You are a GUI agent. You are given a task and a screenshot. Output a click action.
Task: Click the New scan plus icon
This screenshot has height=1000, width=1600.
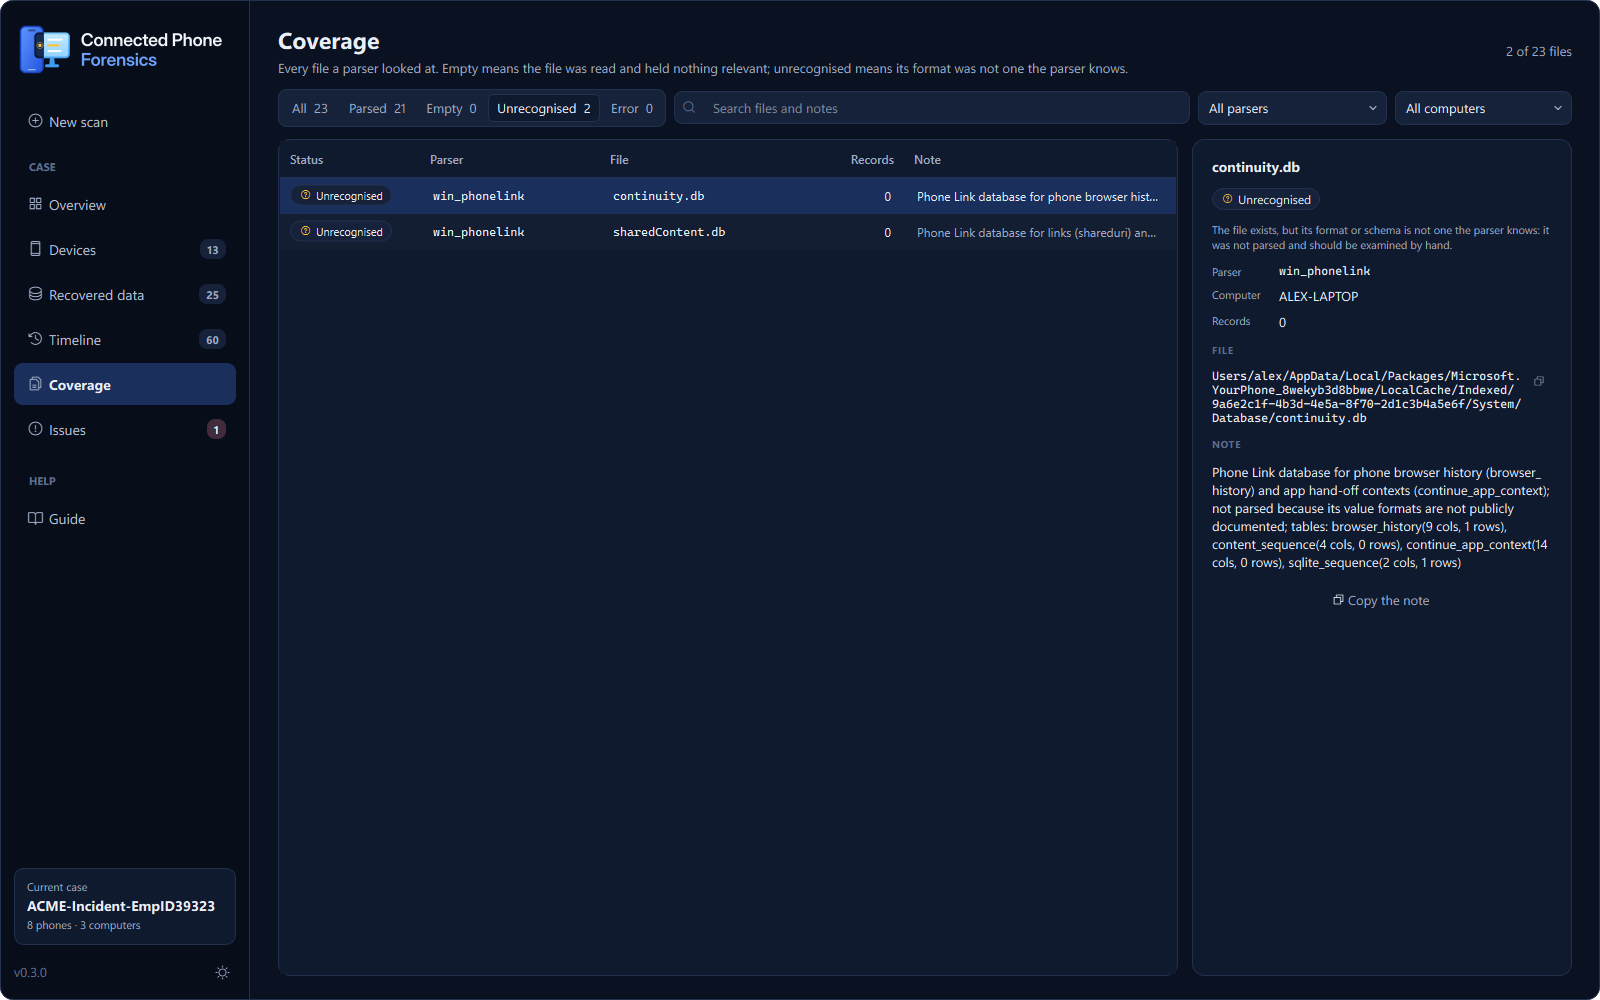pos(35,121)
